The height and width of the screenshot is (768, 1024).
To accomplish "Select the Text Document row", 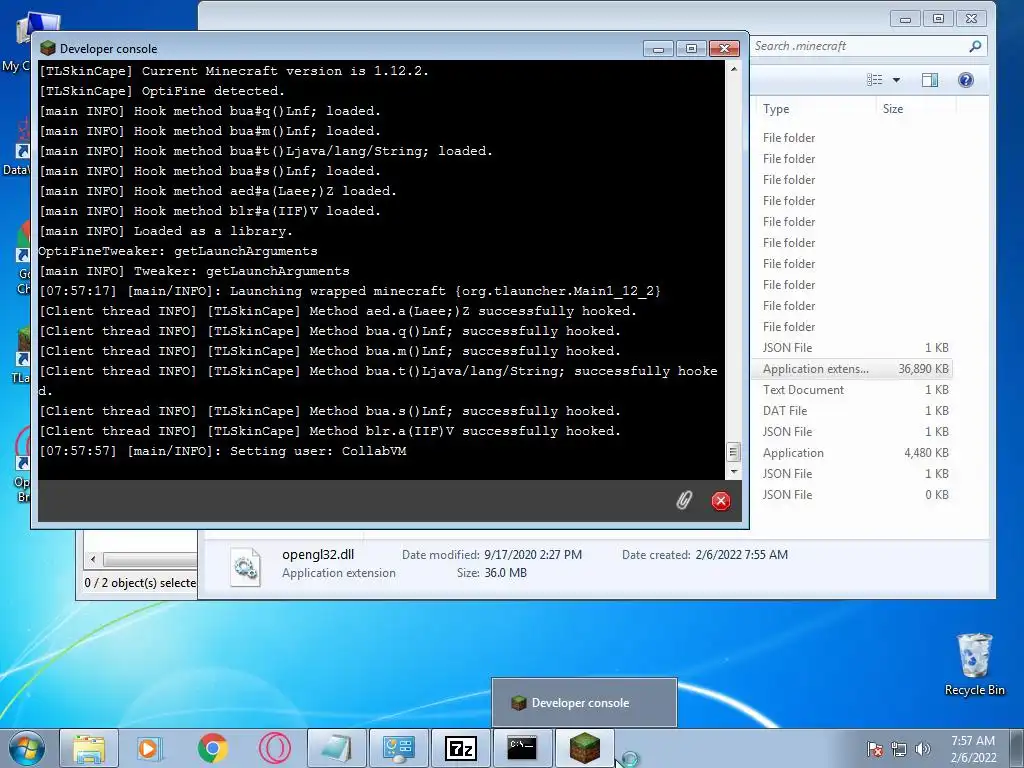I will (x=854, y=390).
